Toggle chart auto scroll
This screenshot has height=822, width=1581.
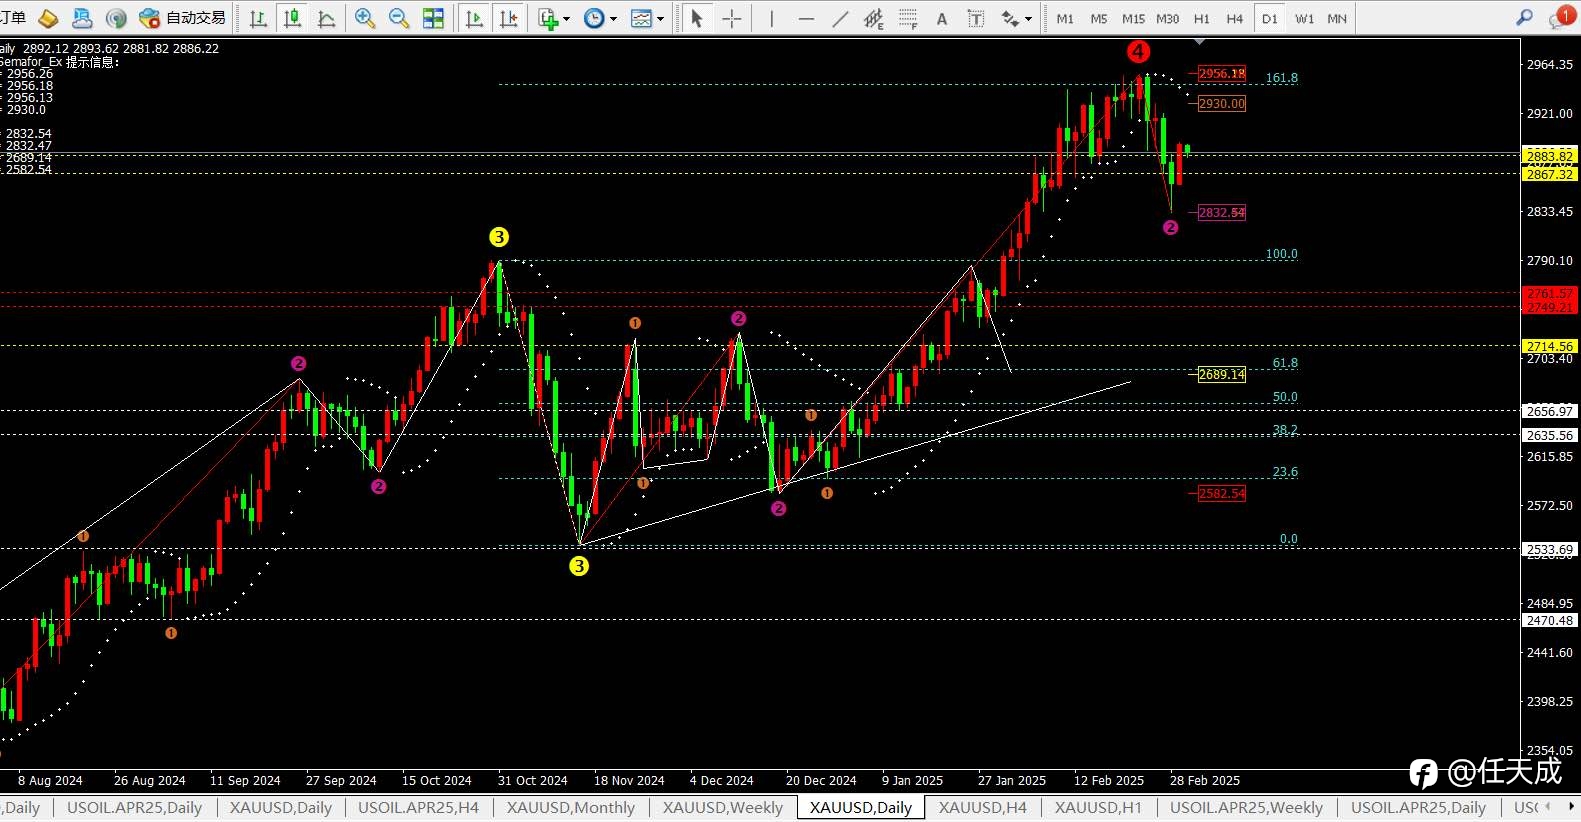coord(474,18)
